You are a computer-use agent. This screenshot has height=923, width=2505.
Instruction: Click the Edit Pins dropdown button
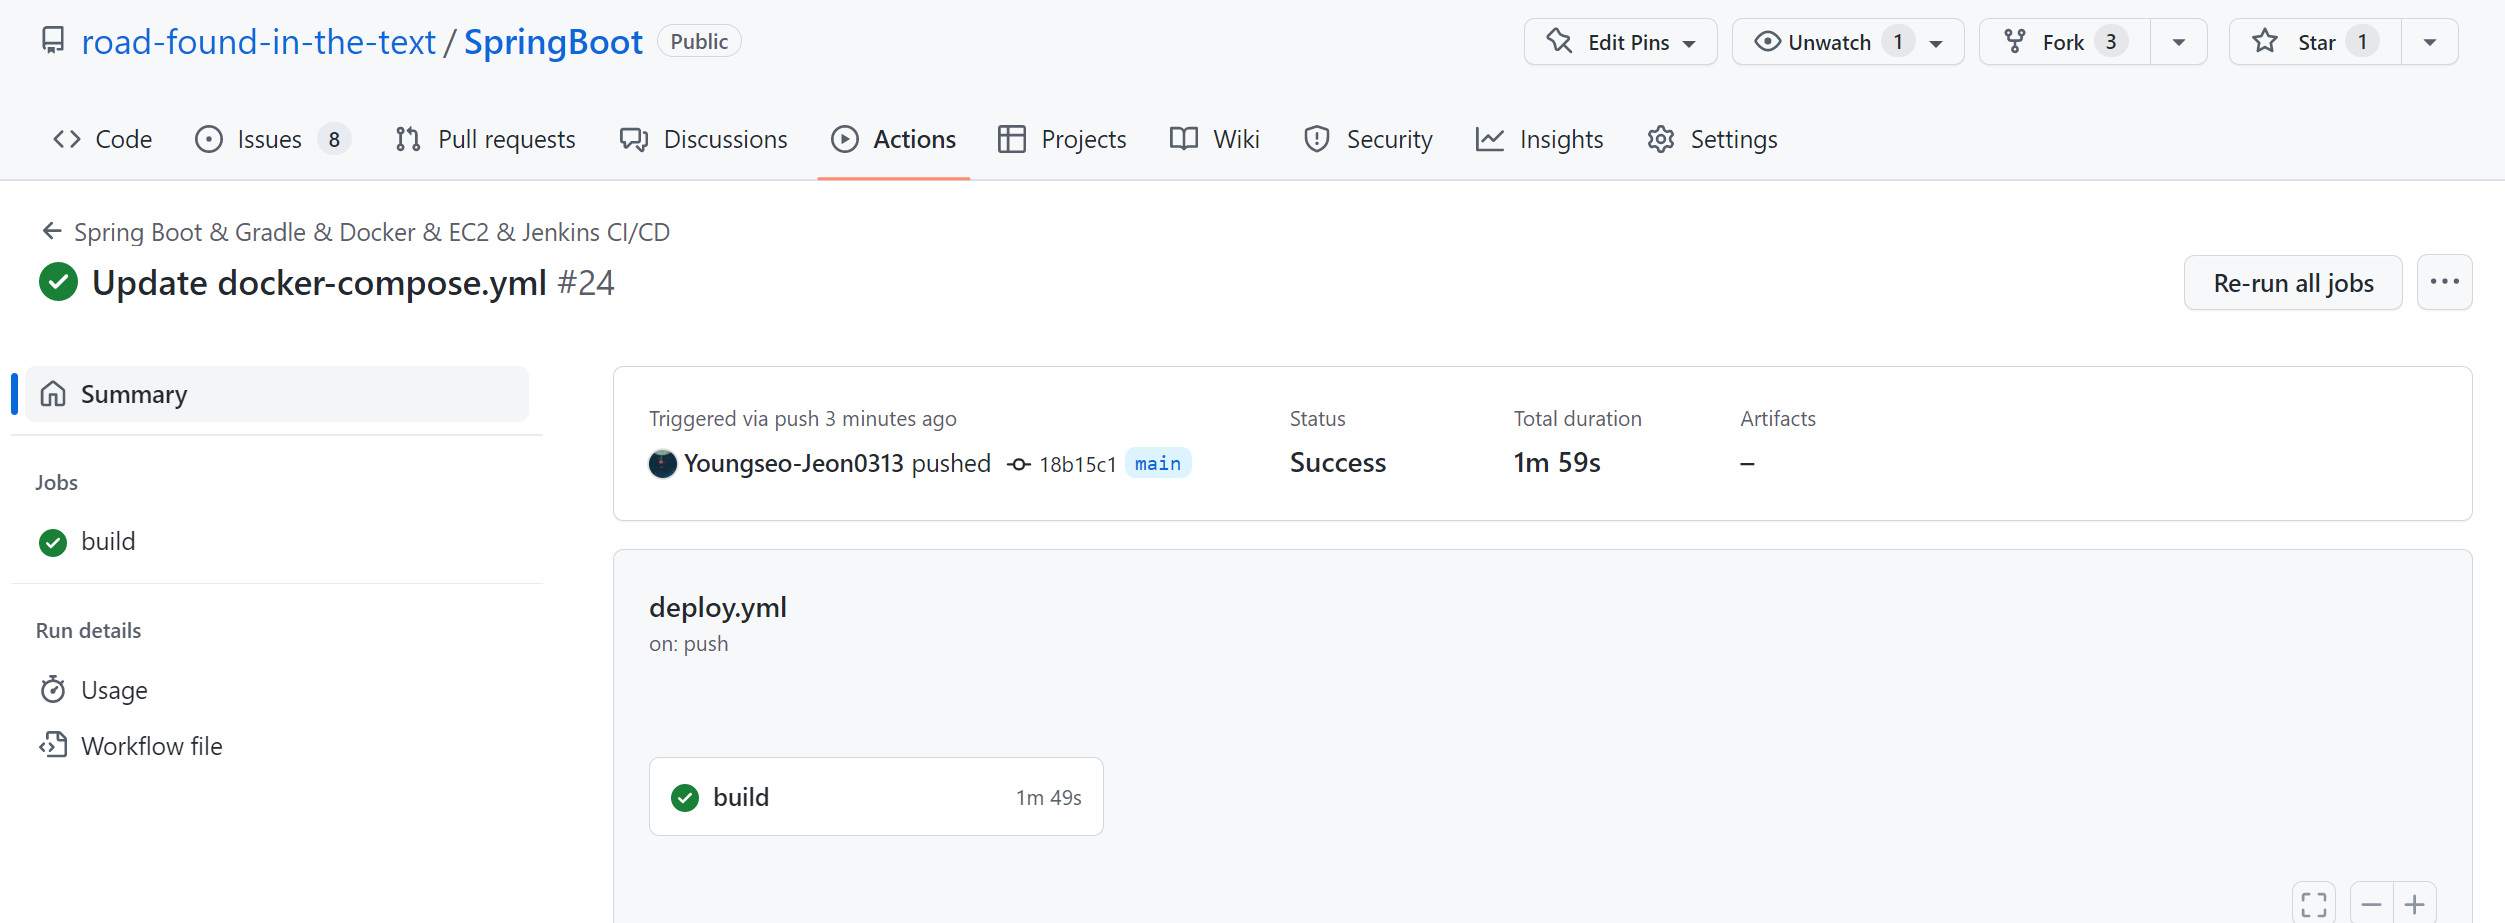(x=1620, y=42)
